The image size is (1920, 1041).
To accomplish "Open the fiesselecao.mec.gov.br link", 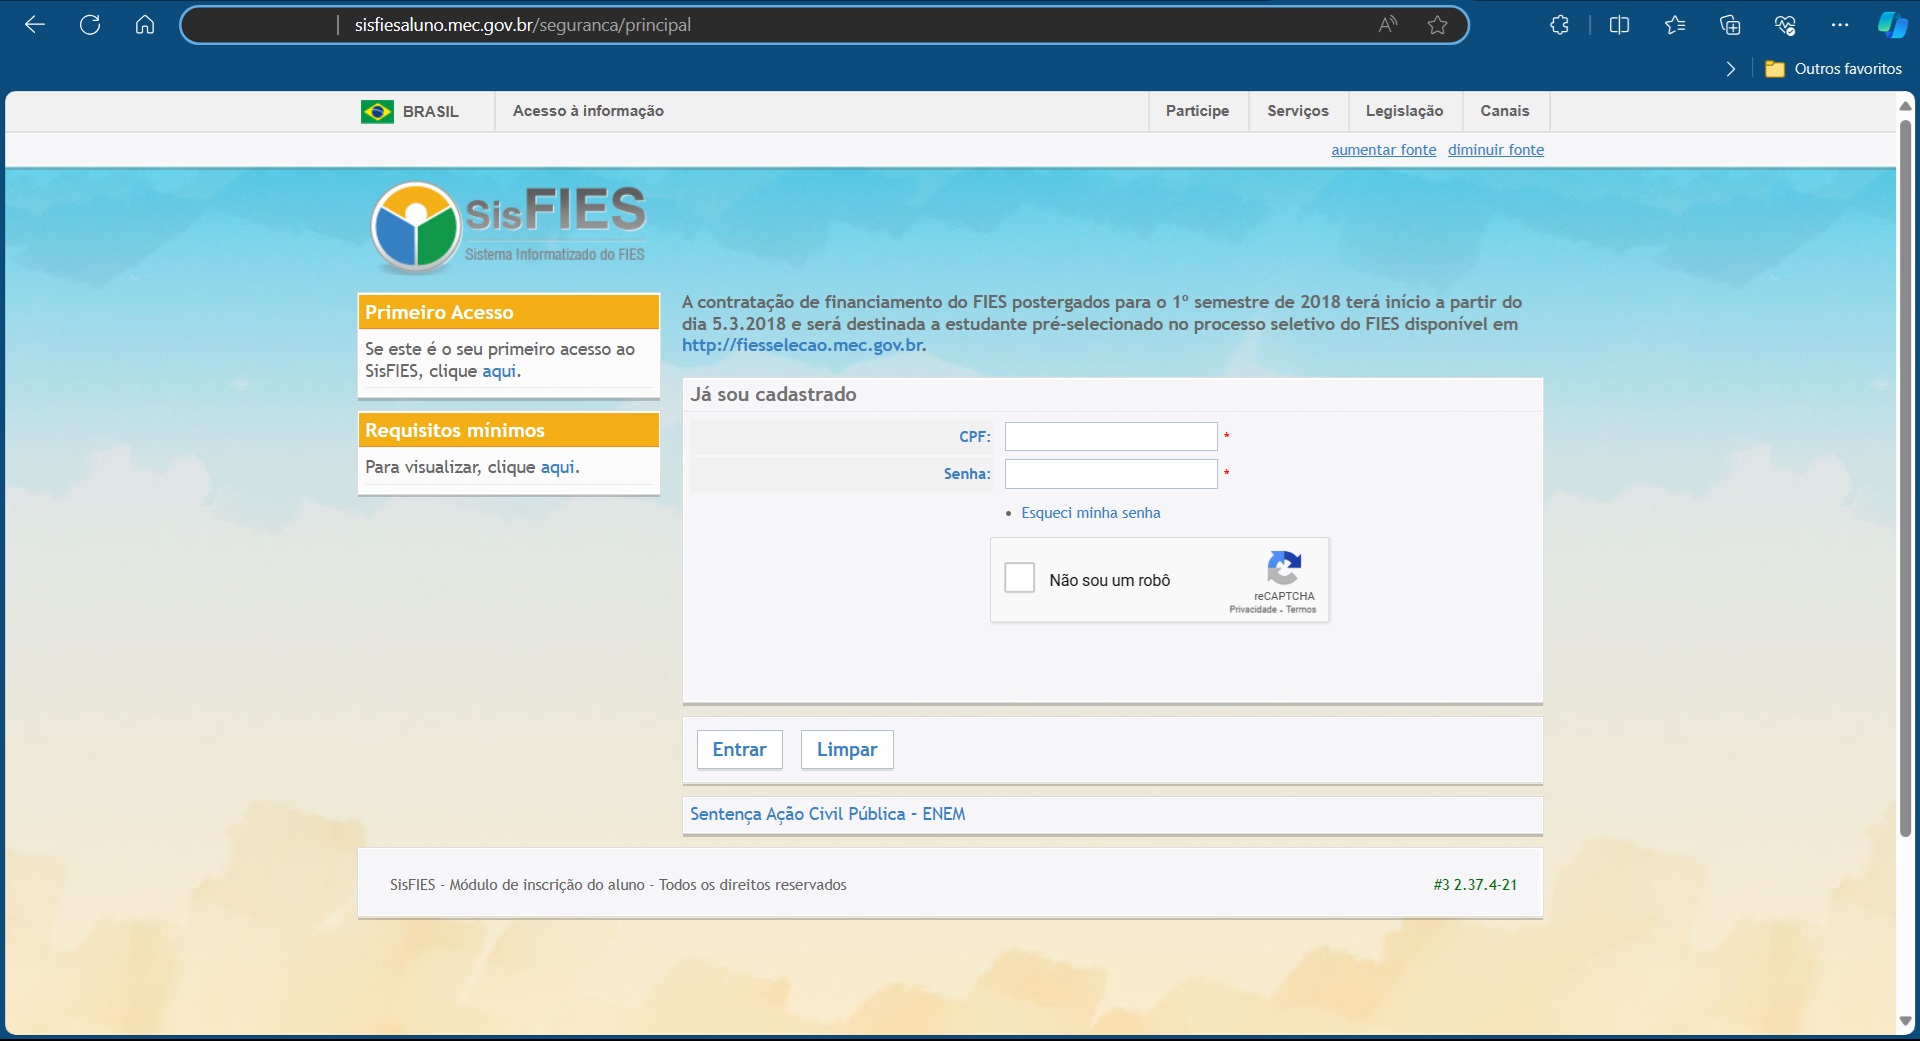I will point(802,345).
